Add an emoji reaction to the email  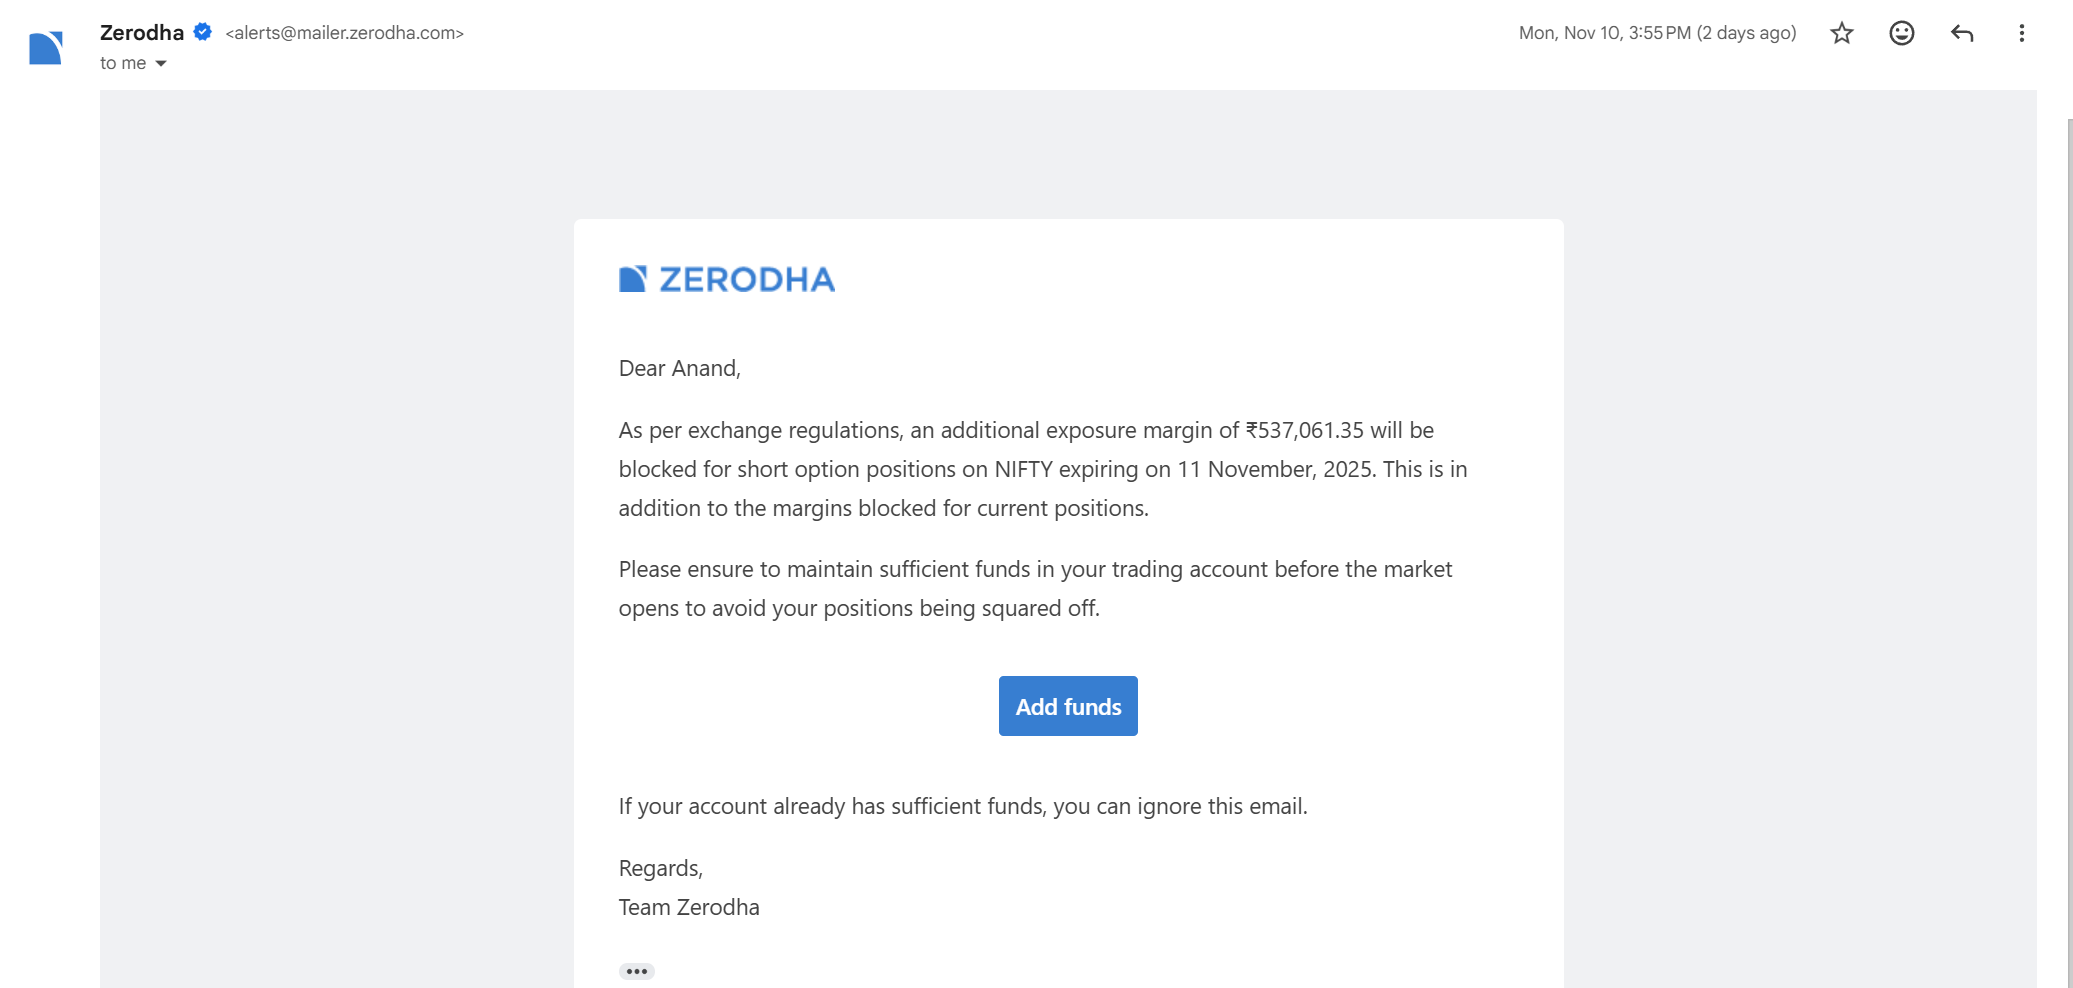(1901, 33)
